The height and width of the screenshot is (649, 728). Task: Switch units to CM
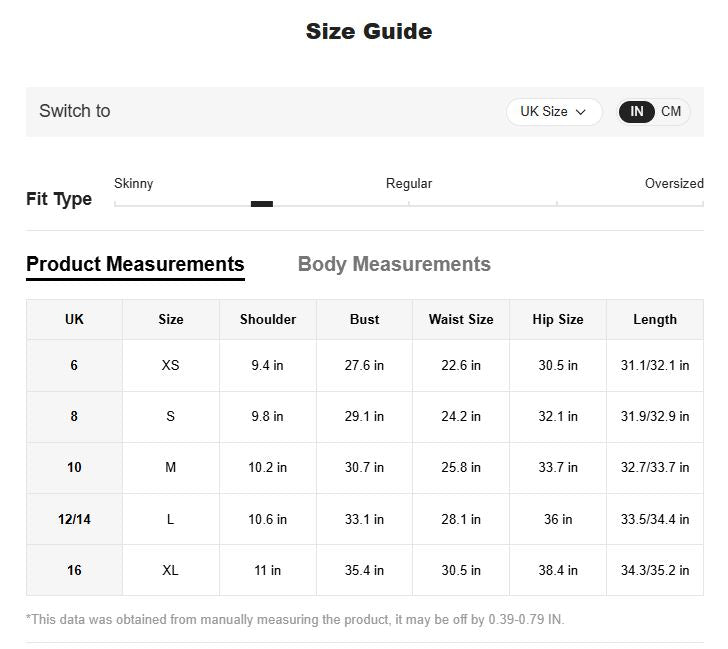[x=671, y=112]
